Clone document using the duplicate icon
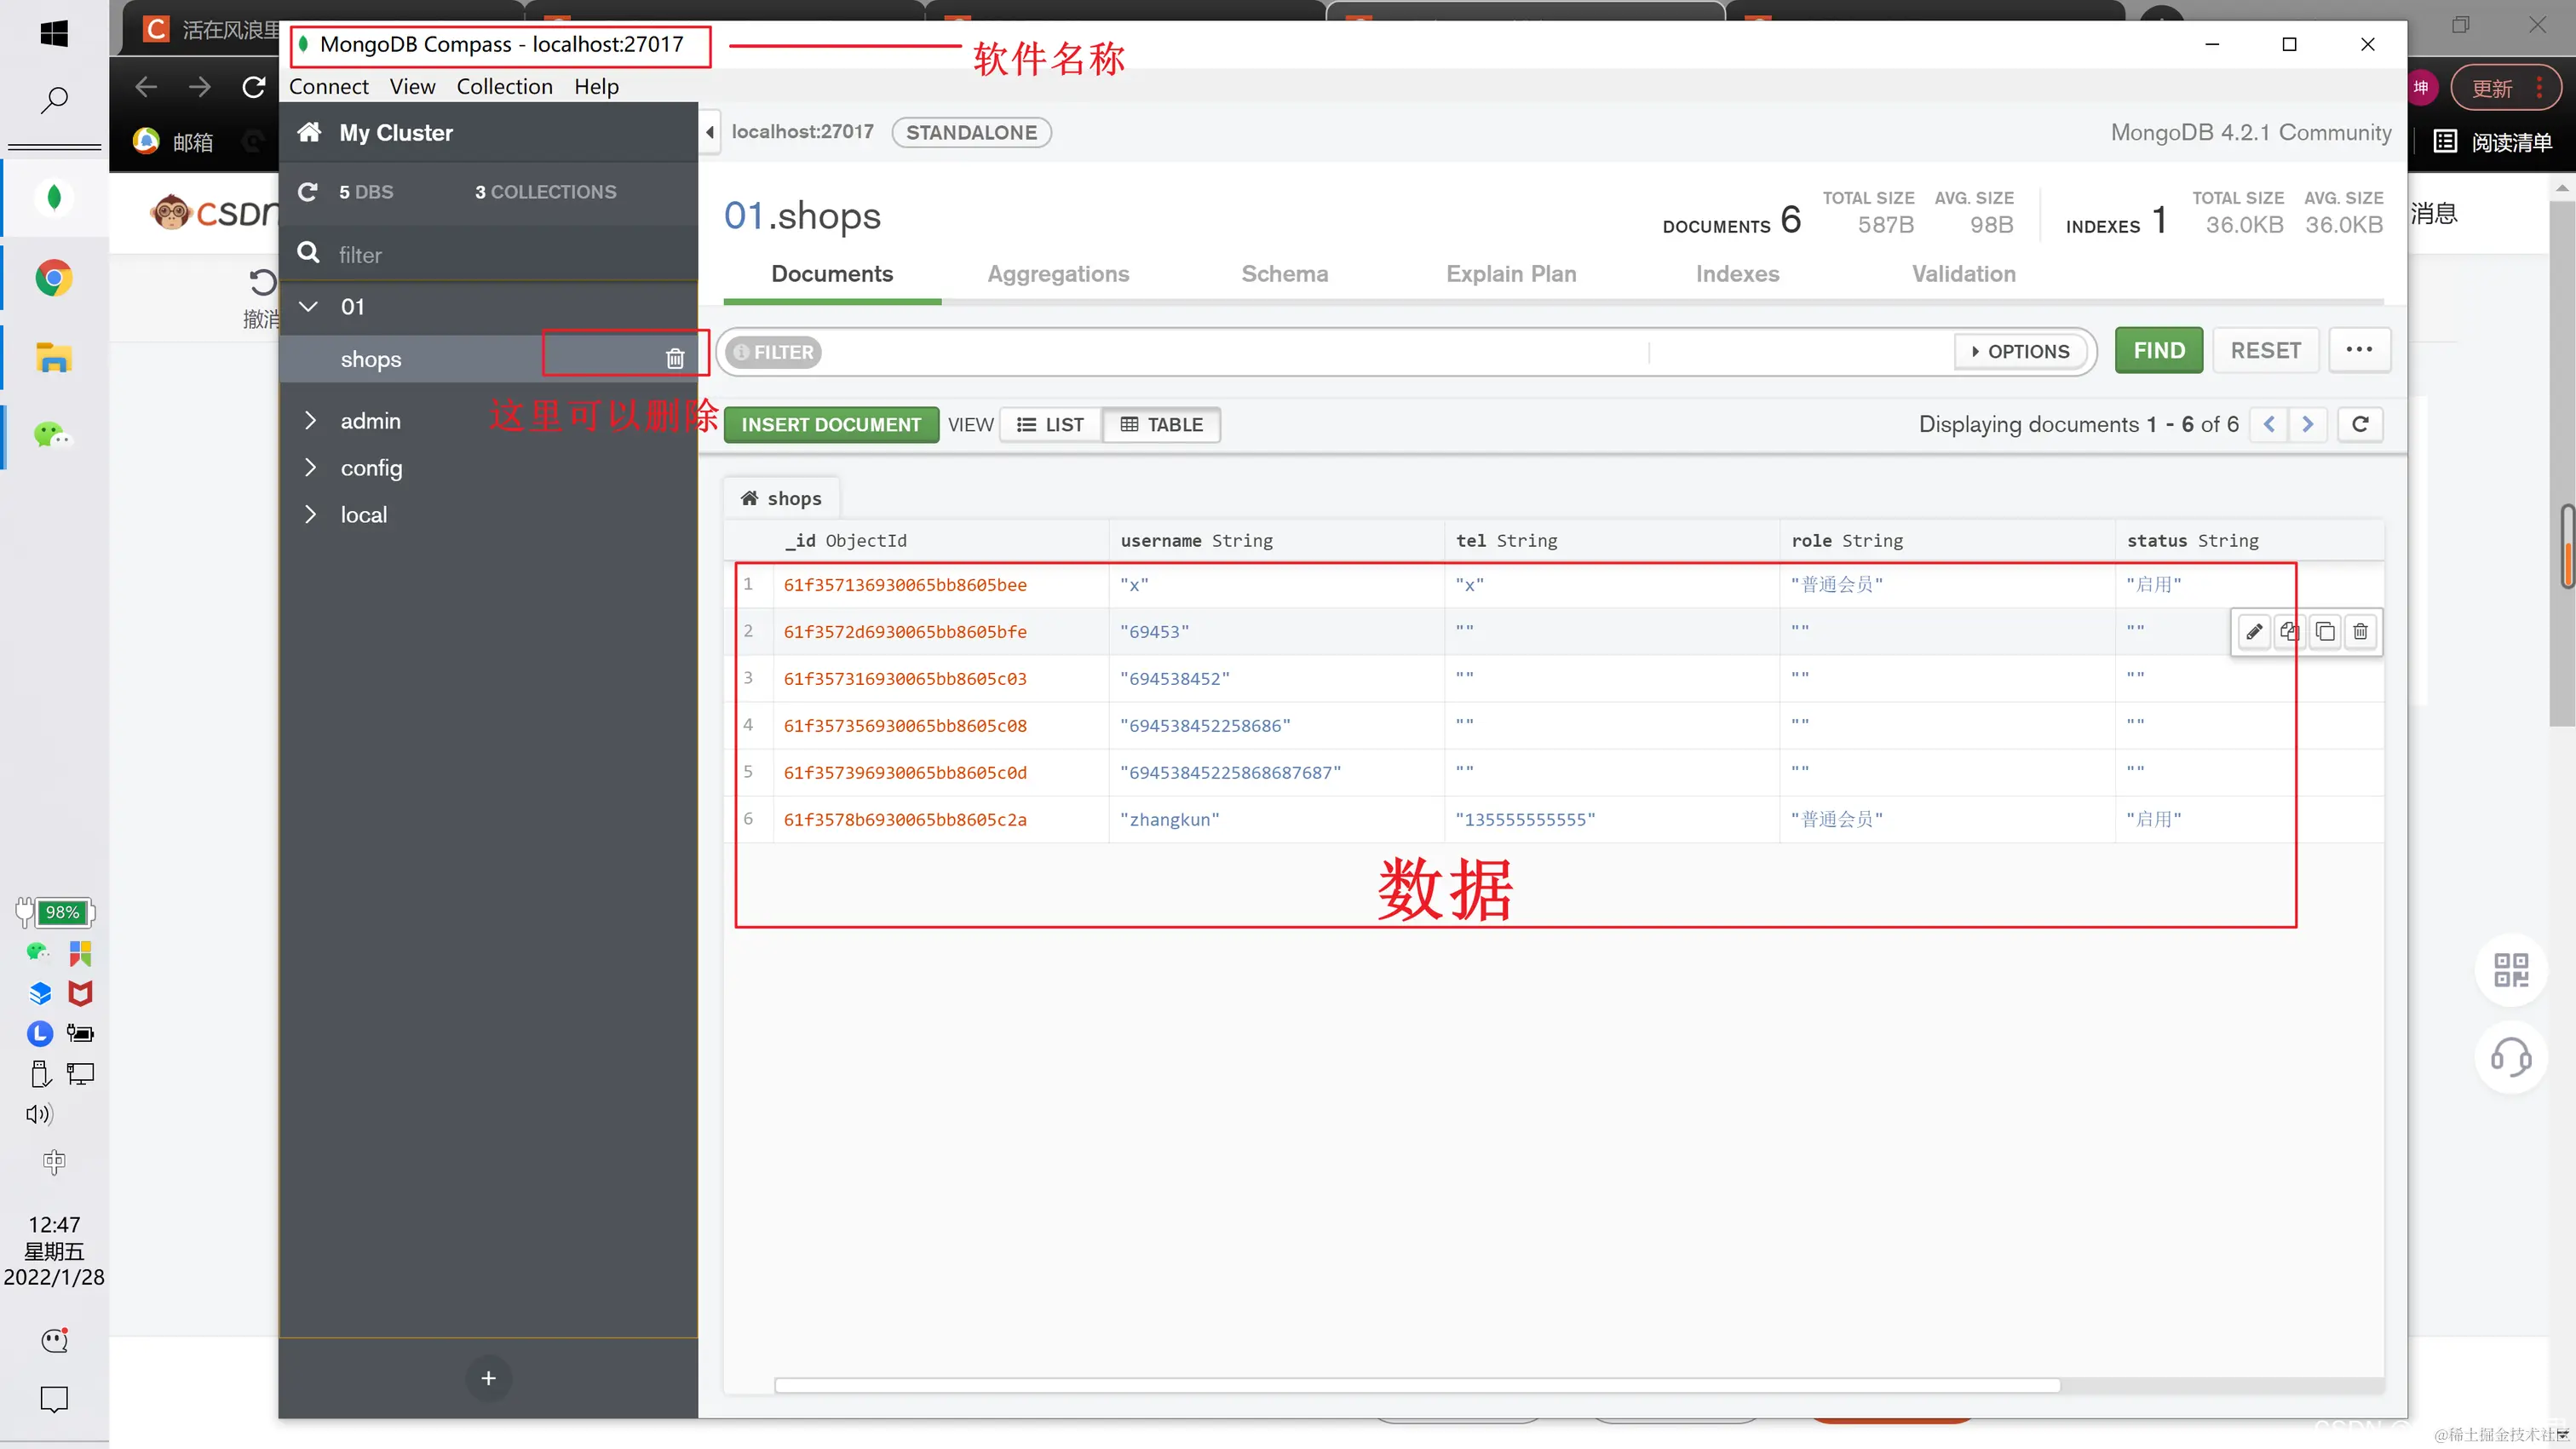Image resolution: width=2576 pixels, height=1449 pixels. tap(2325, 631)
